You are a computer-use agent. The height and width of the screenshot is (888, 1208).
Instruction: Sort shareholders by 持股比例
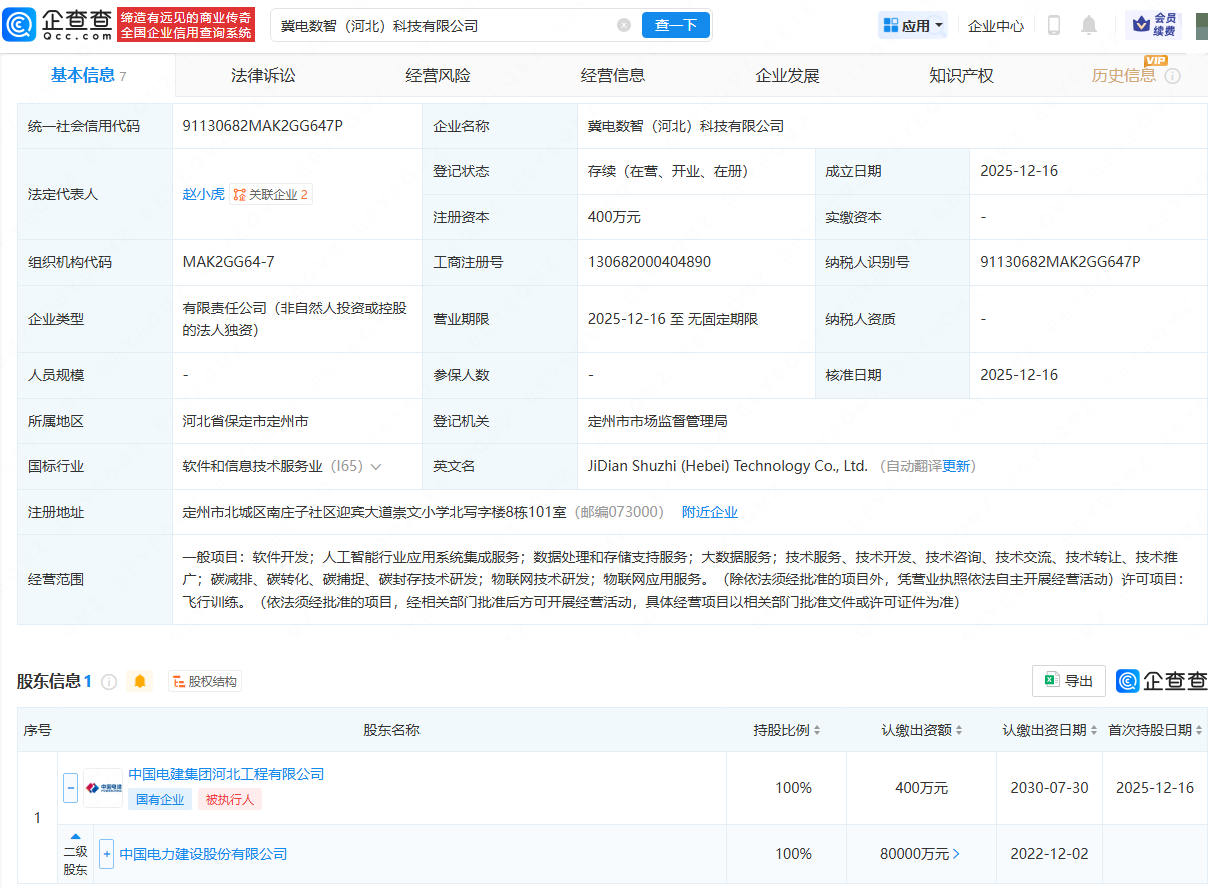tap(817, 730)
